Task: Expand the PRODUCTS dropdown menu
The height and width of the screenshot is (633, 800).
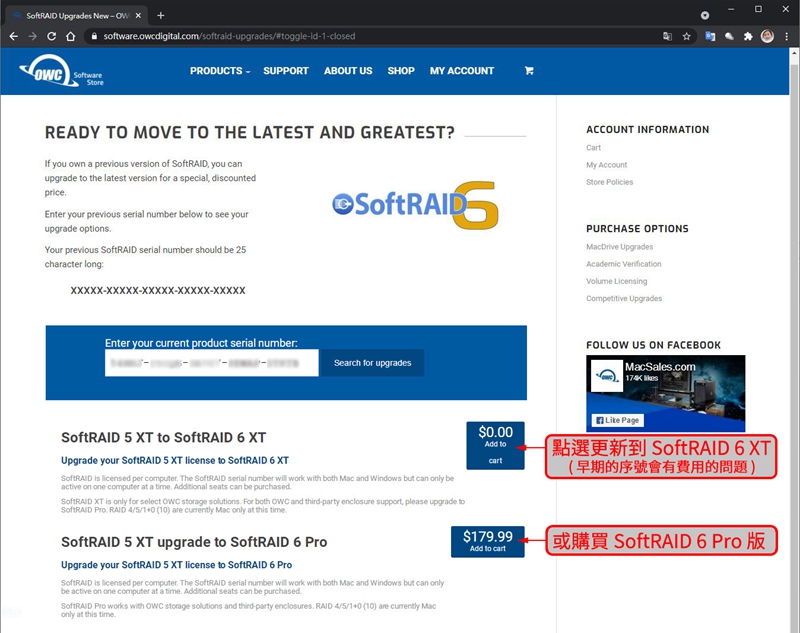Action: [x=220, y=71]
